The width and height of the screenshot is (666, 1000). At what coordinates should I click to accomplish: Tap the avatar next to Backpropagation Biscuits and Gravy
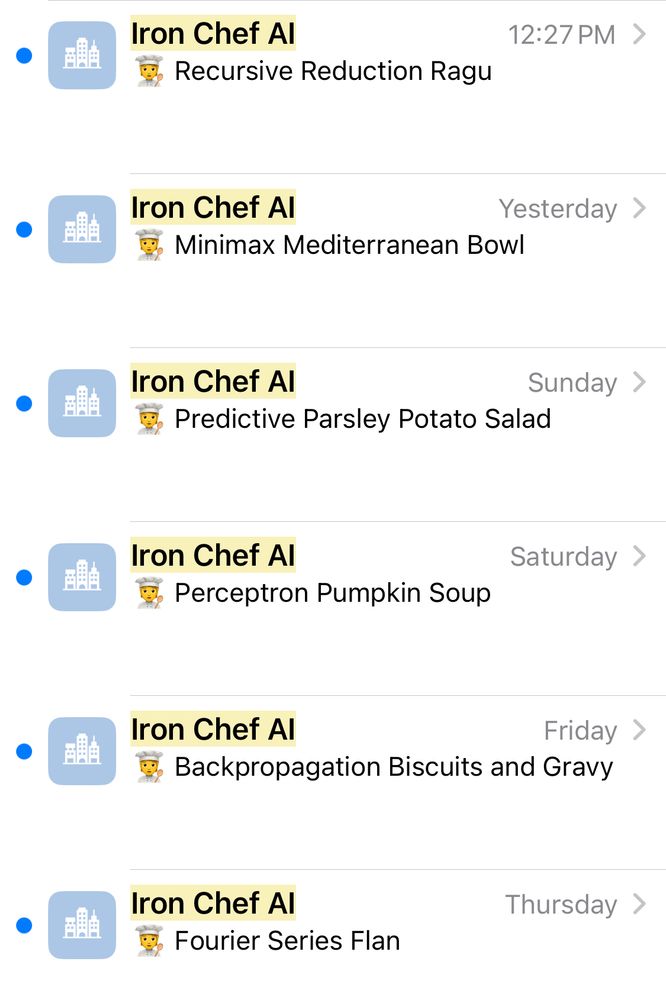point(81,751)
